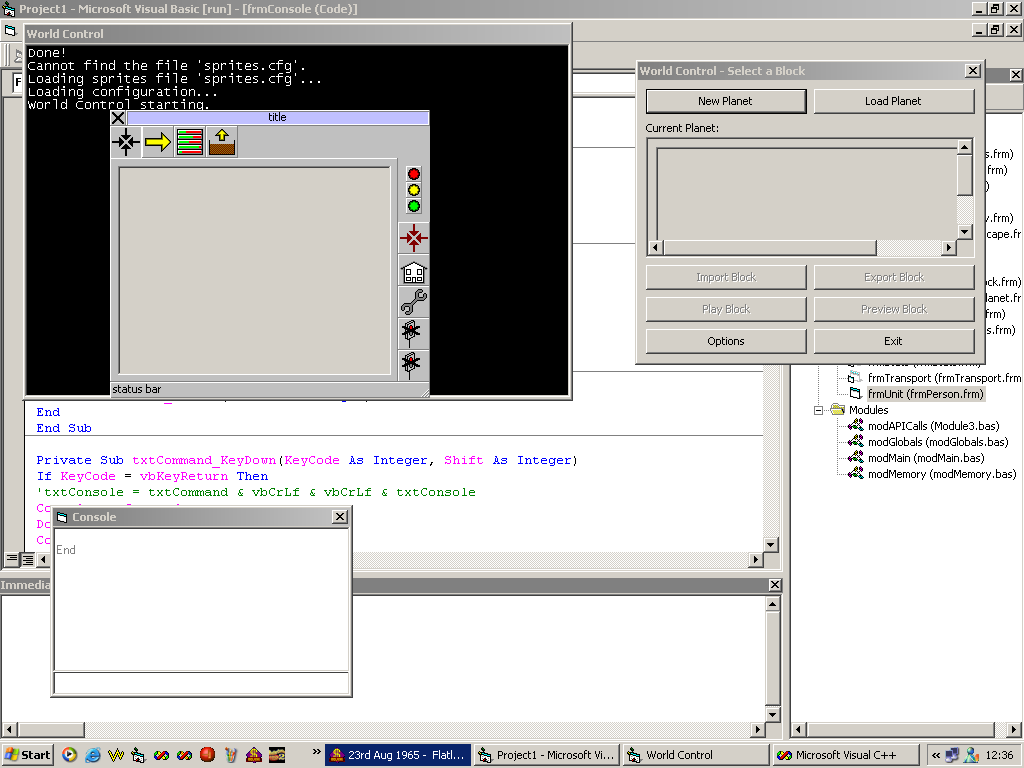Switch to the Microsoft Visual C++ taskbar item
The image size is (1024, 768).
point(845,755)
